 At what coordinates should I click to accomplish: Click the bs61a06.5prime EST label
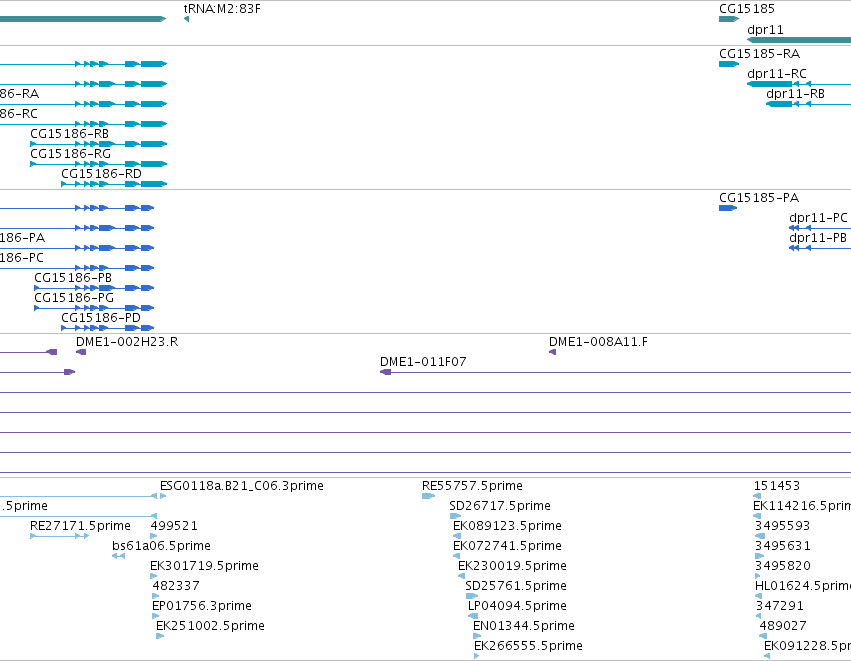pos(161,545)
